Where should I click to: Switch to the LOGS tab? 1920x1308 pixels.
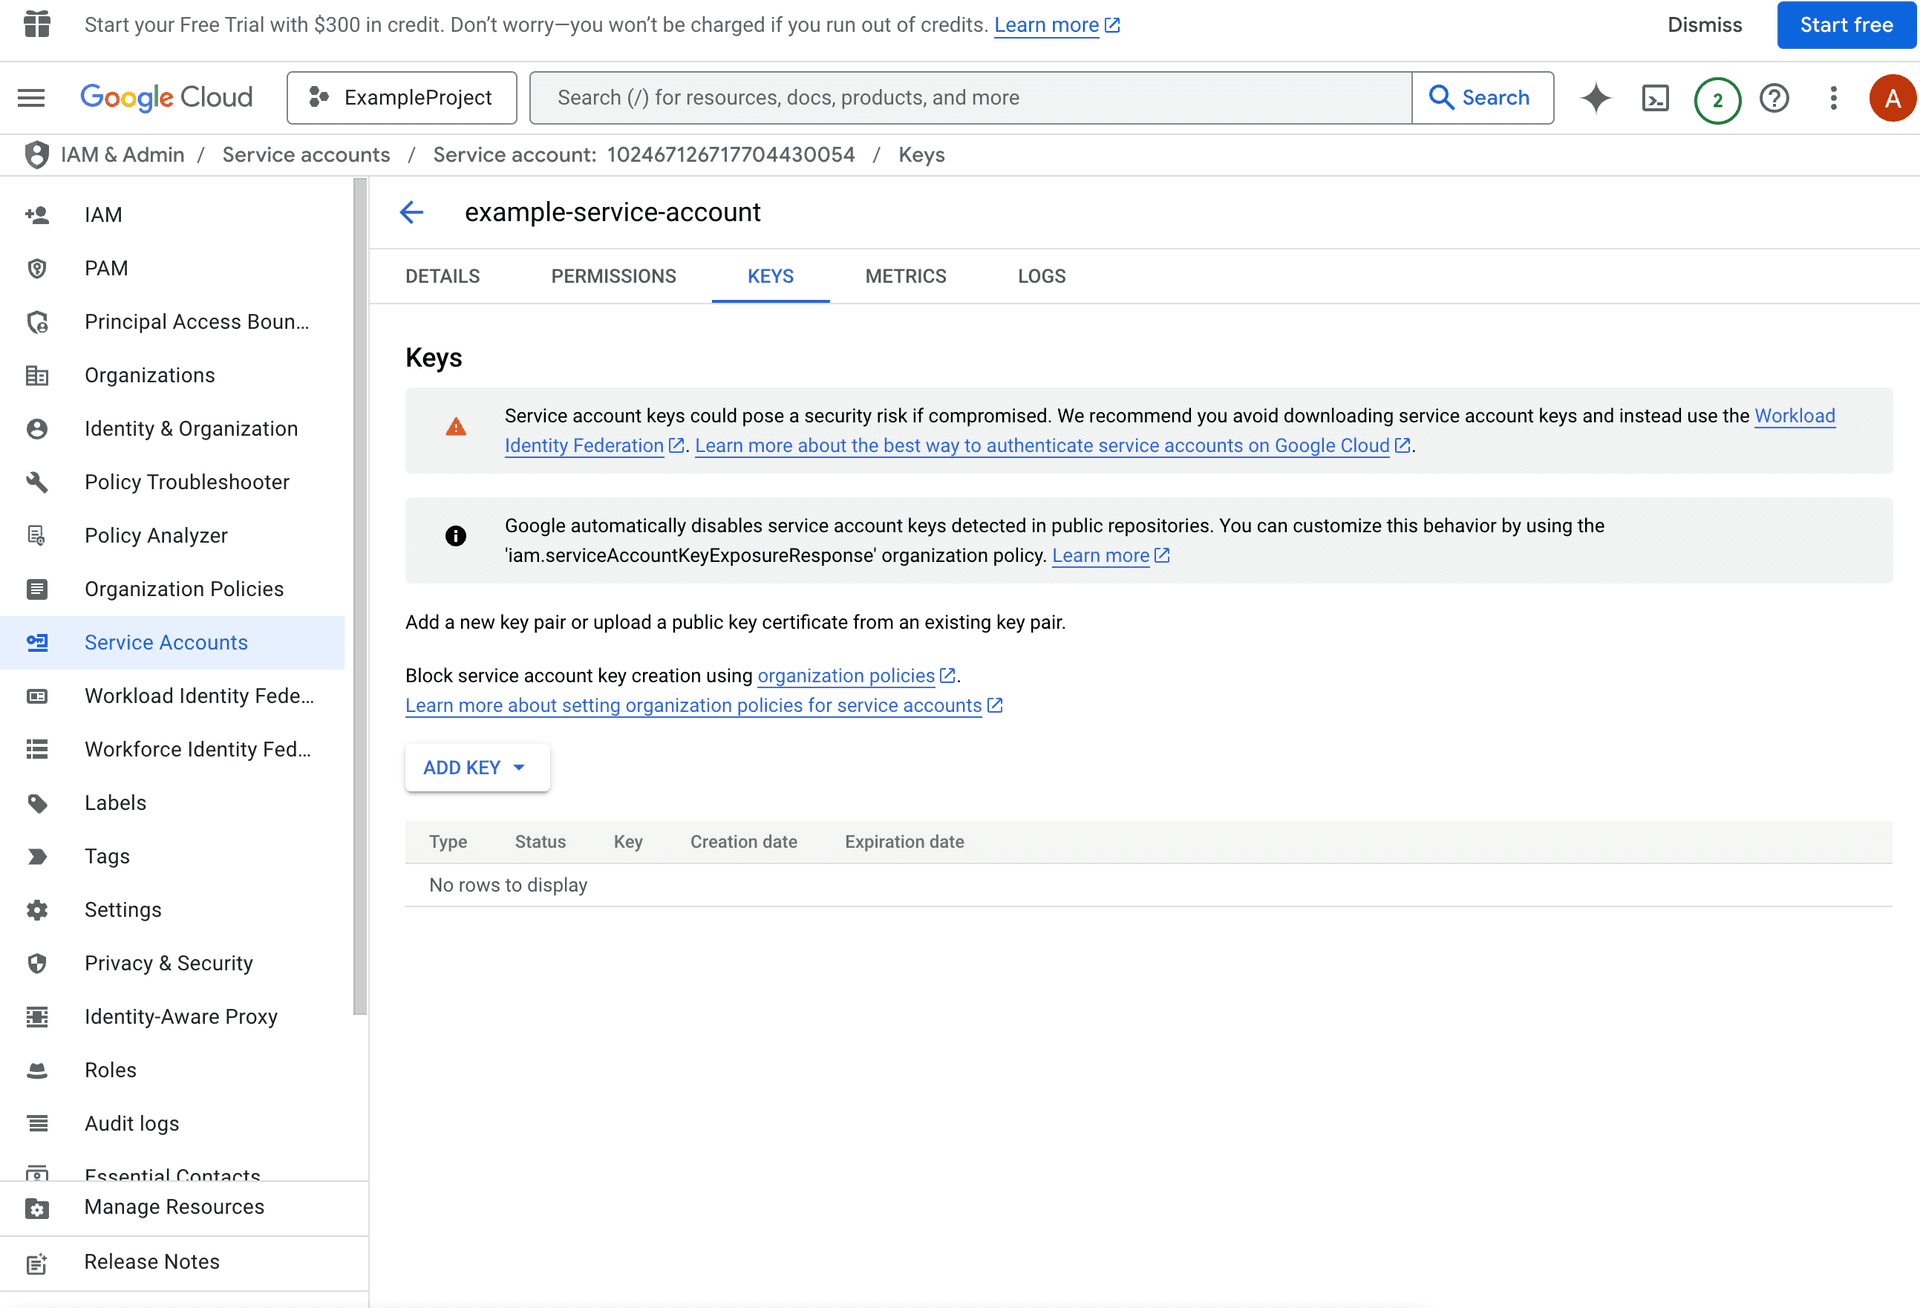(x=1042, y=276)
